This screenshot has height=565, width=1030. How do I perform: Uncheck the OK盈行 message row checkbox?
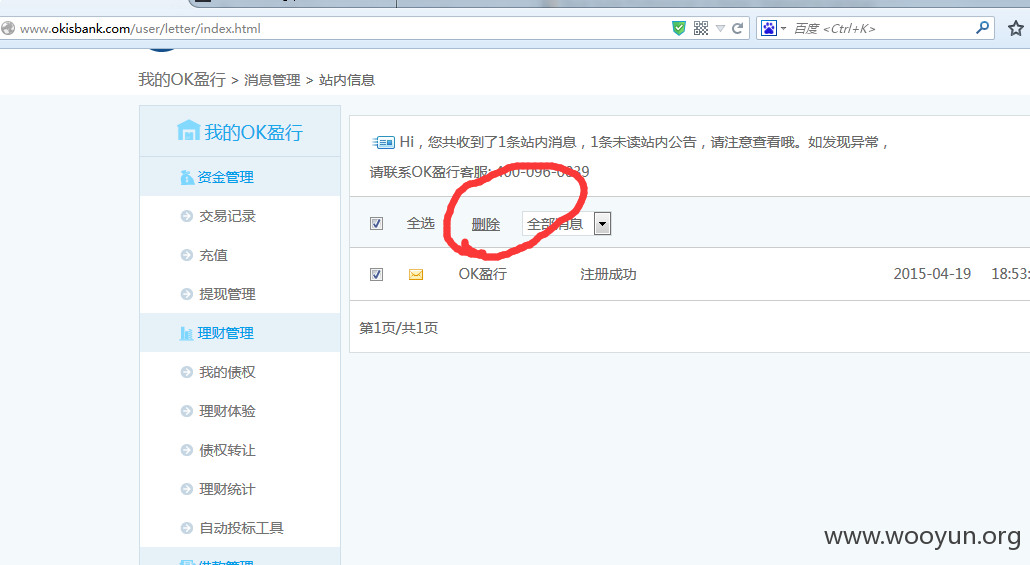tap(376, 274)
